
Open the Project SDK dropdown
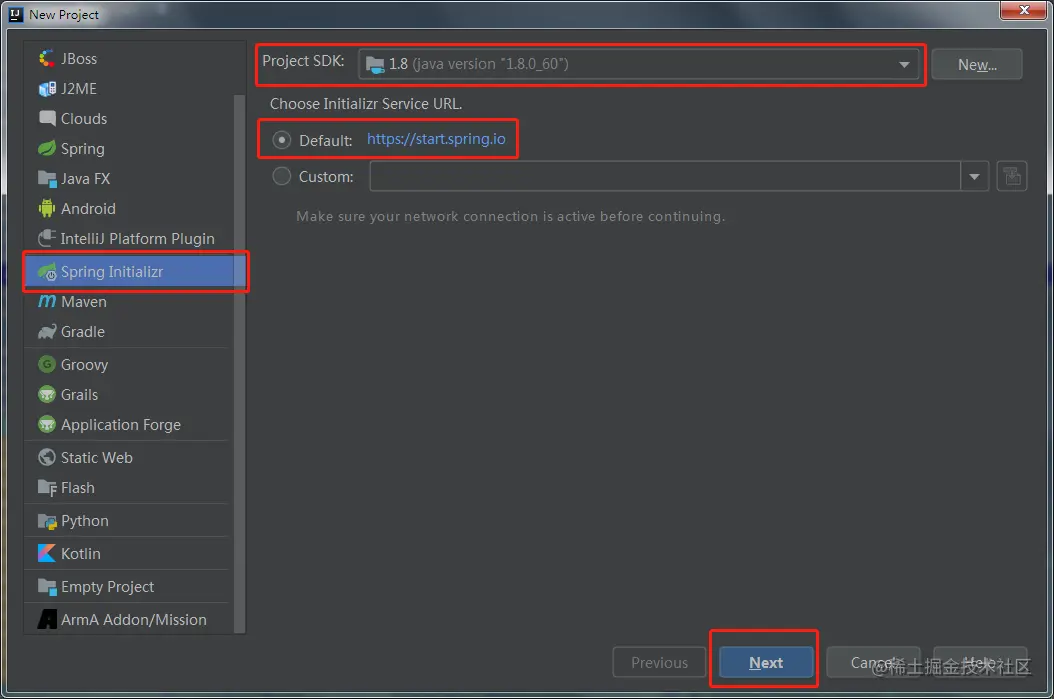tap(639, 64)
